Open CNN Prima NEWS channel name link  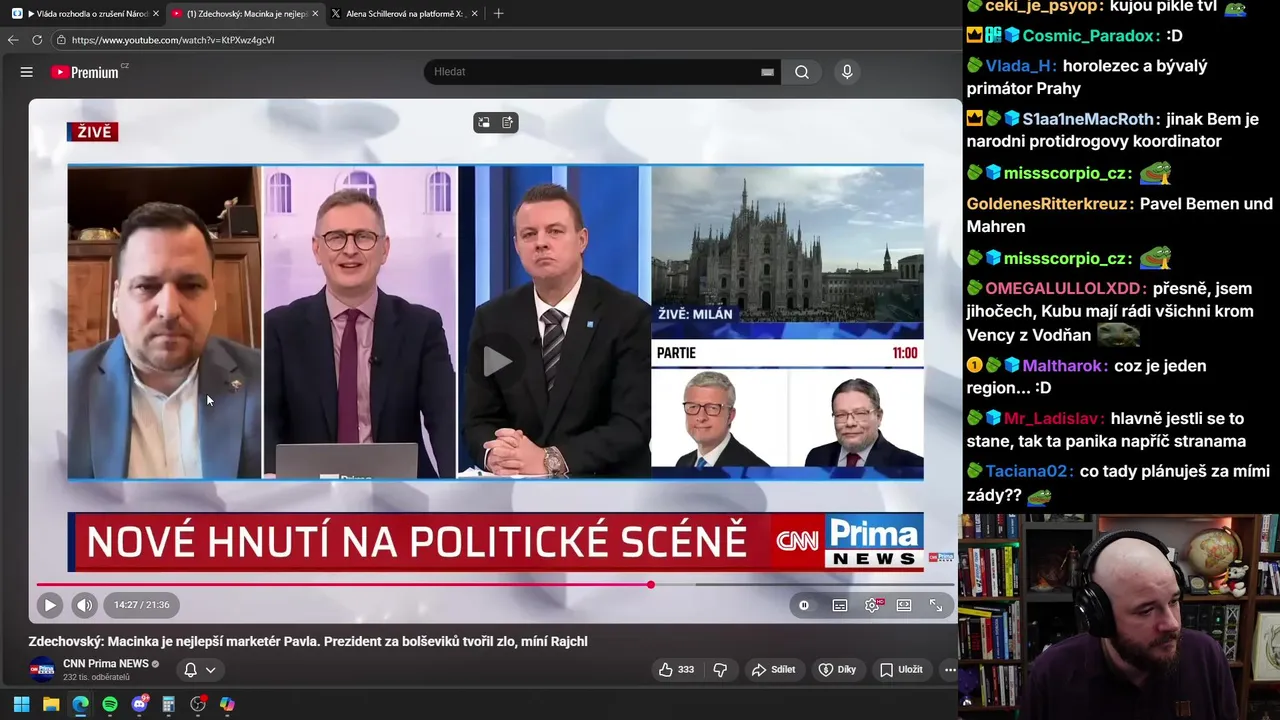pos(106,663)
